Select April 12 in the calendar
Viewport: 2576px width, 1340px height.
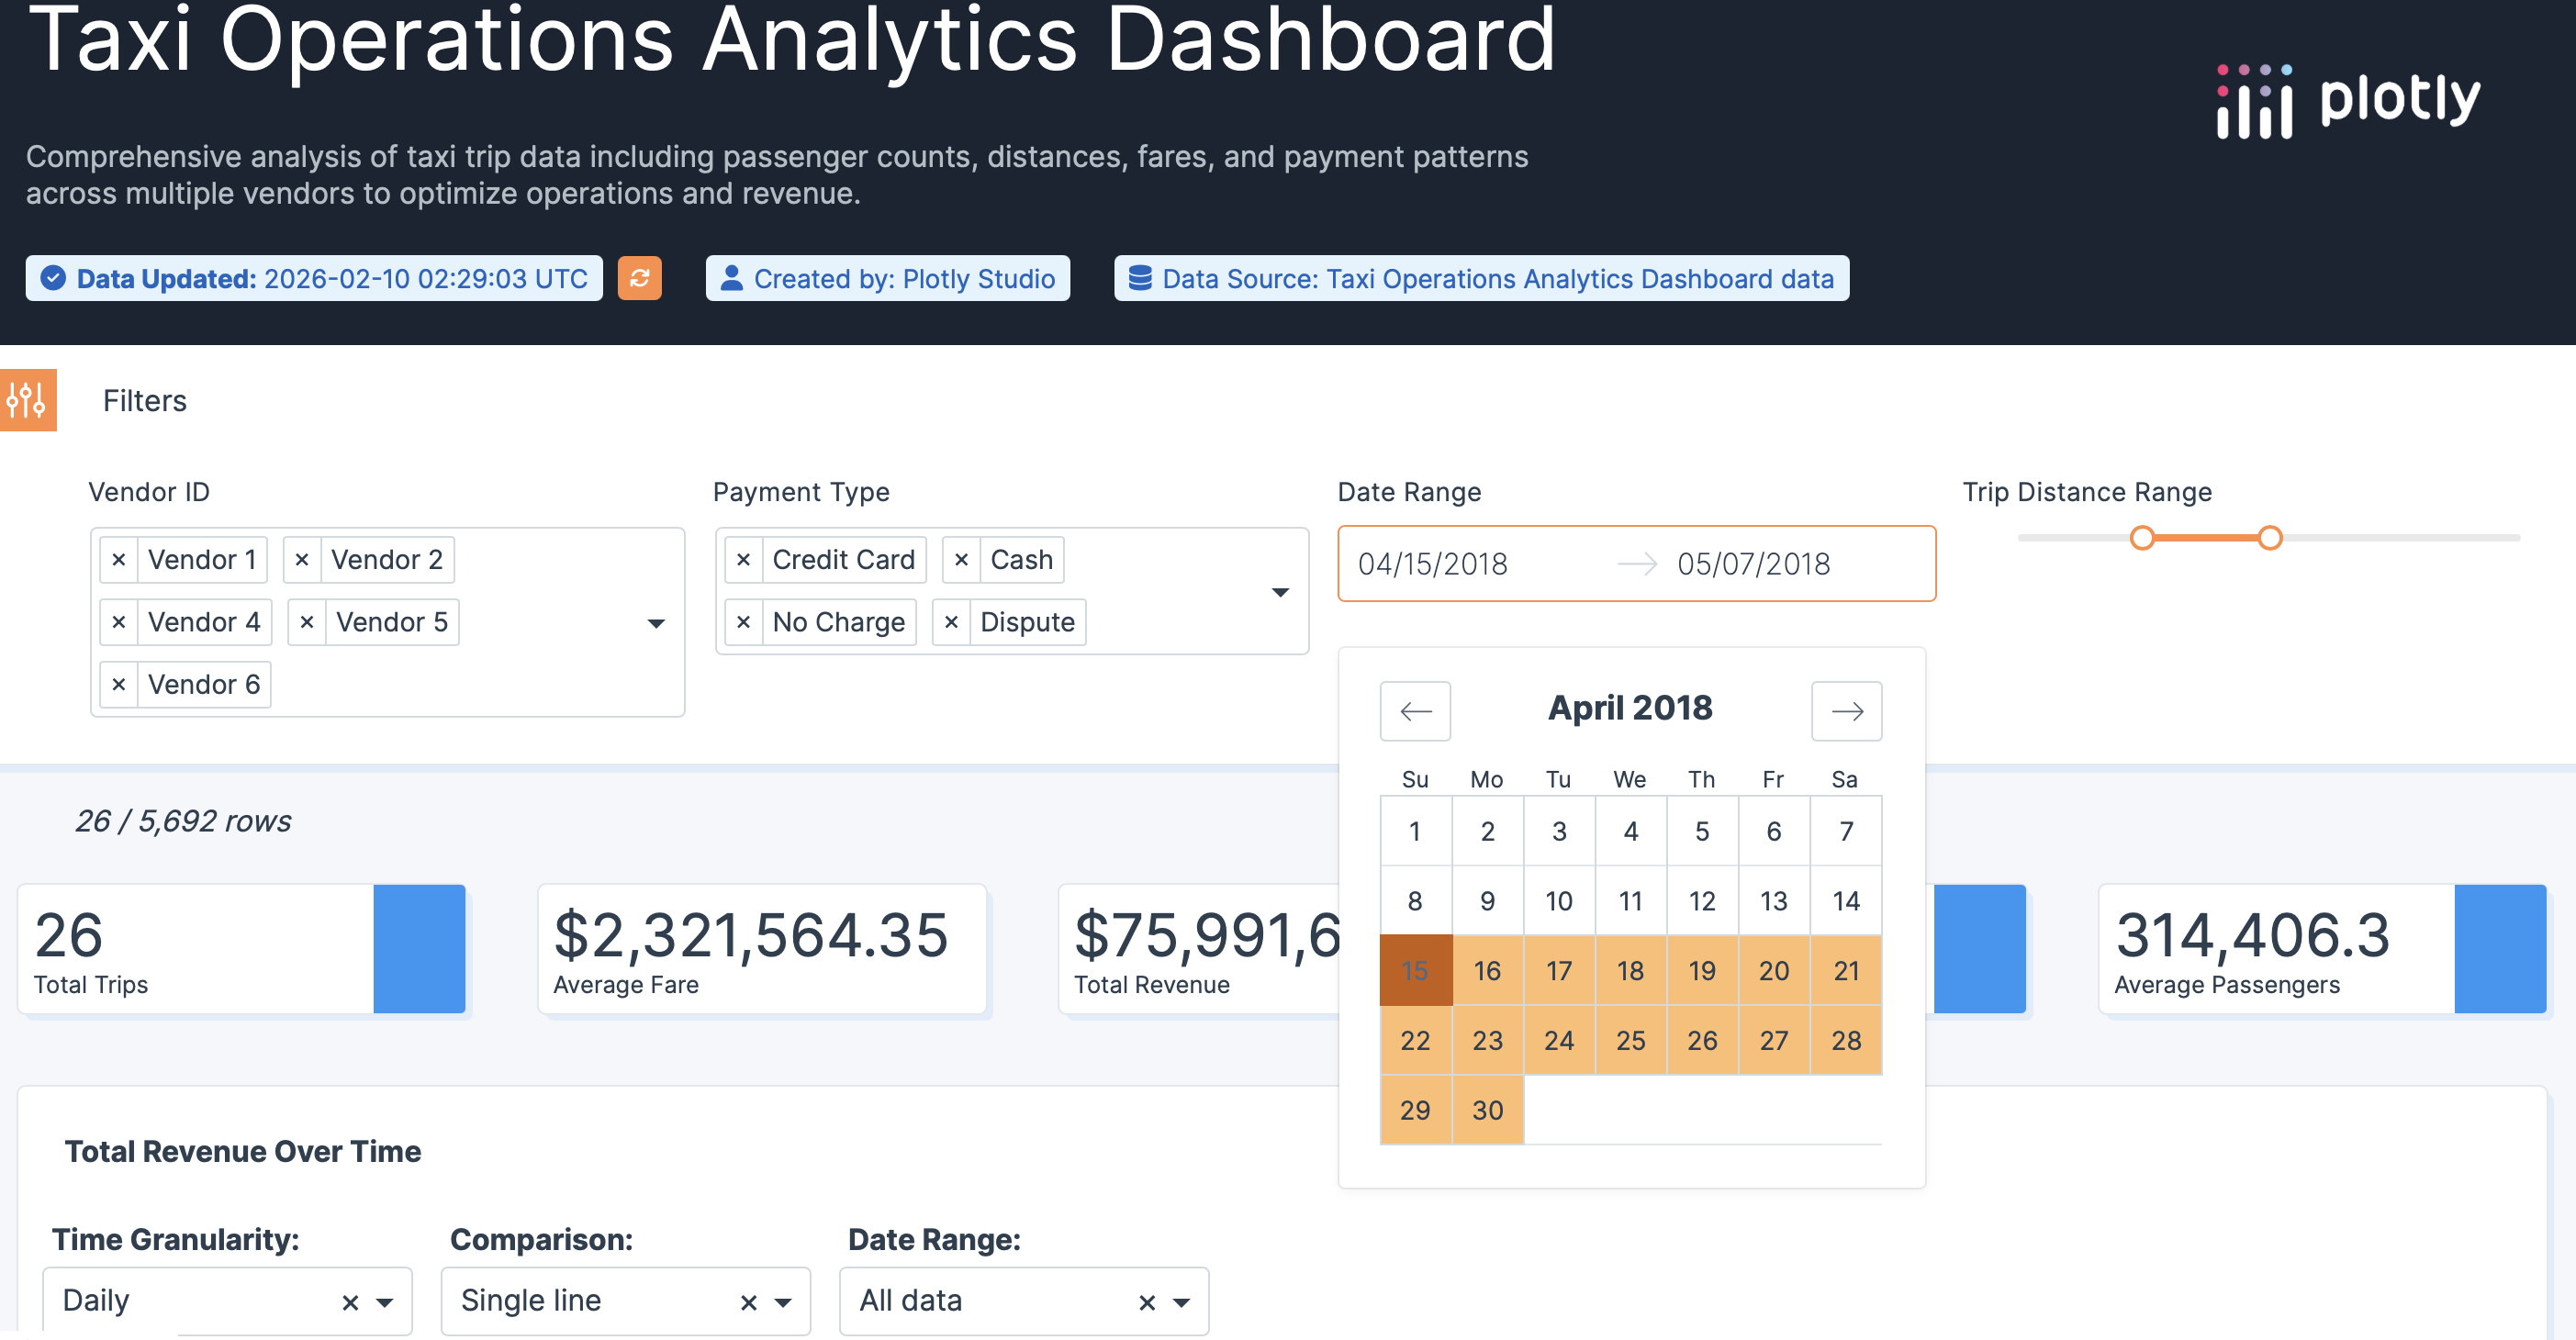[1702, 901]
